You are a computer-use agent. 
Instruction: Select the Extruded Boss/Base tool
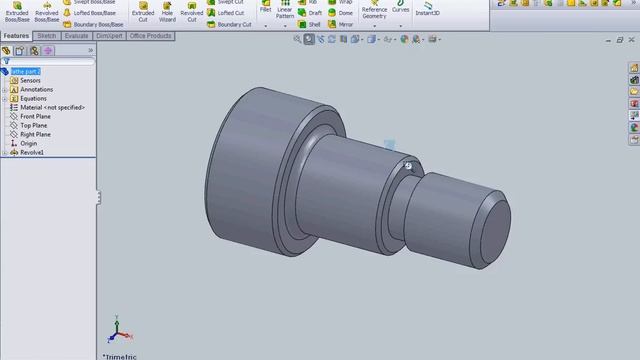click(x=17, y=12)
